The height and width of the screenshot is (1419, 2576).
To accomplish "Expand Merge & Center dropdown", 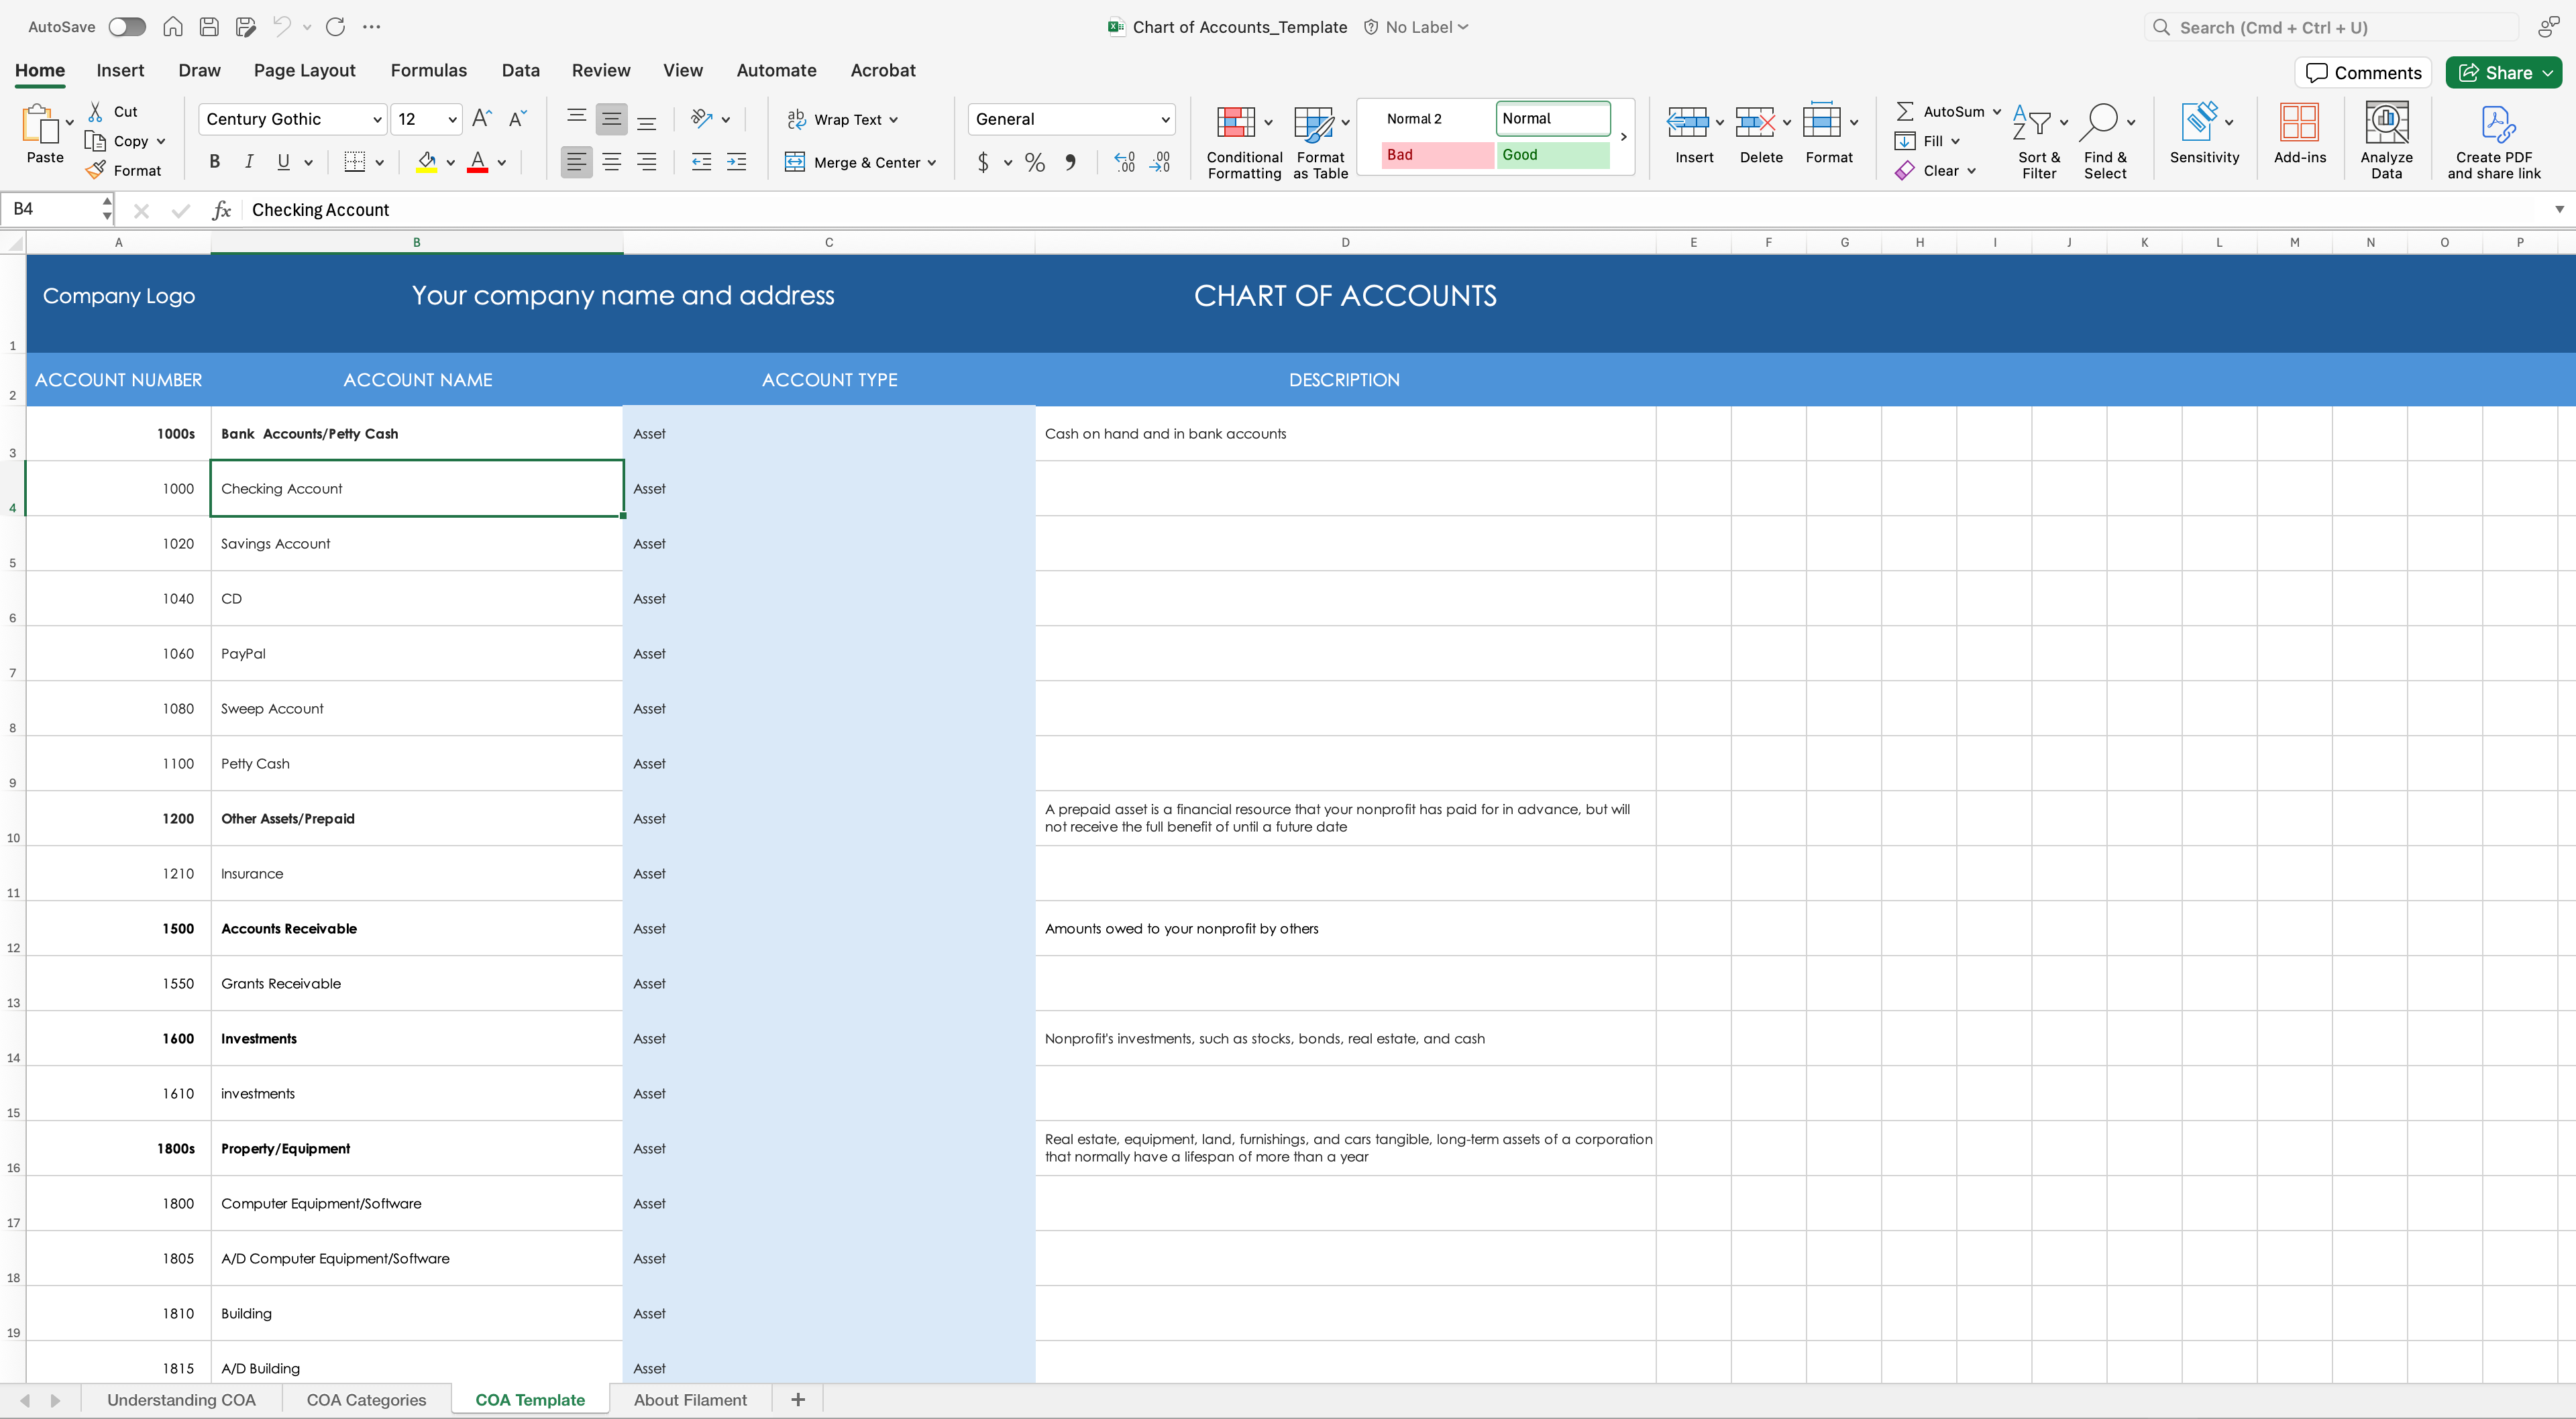I will [931, 163].
